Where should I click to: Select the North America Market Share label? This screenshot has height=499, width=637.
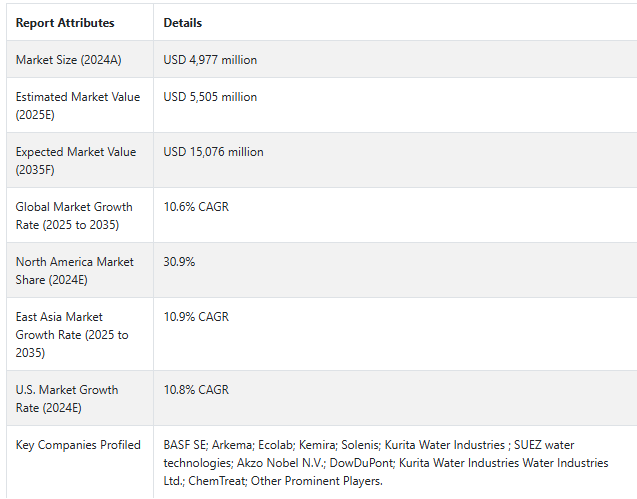[x=74, y=270]
